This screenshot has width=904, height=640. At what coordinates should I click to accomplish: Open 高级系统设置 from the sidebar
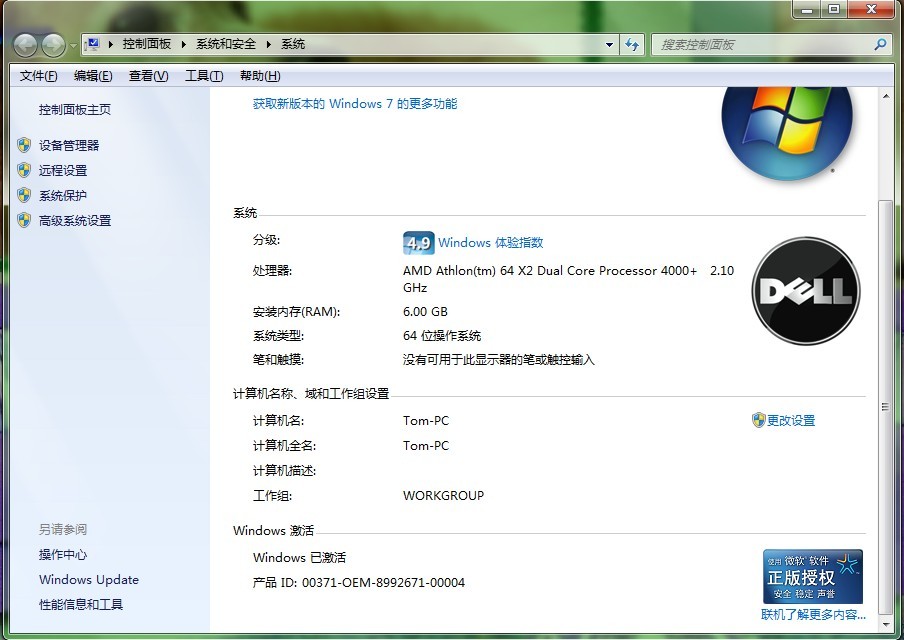pyautogui.click(x=75, y=220)
